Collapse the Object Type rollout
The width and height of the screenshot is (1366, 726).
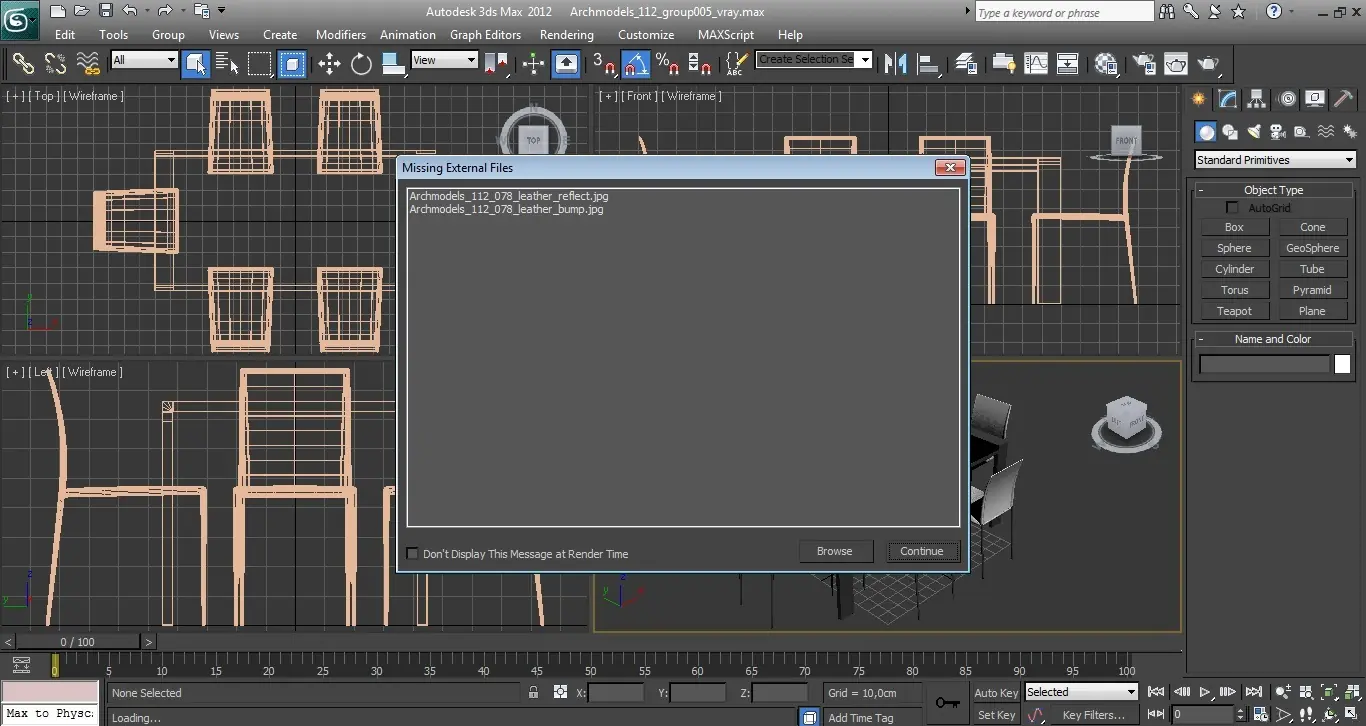[1273, 190]
